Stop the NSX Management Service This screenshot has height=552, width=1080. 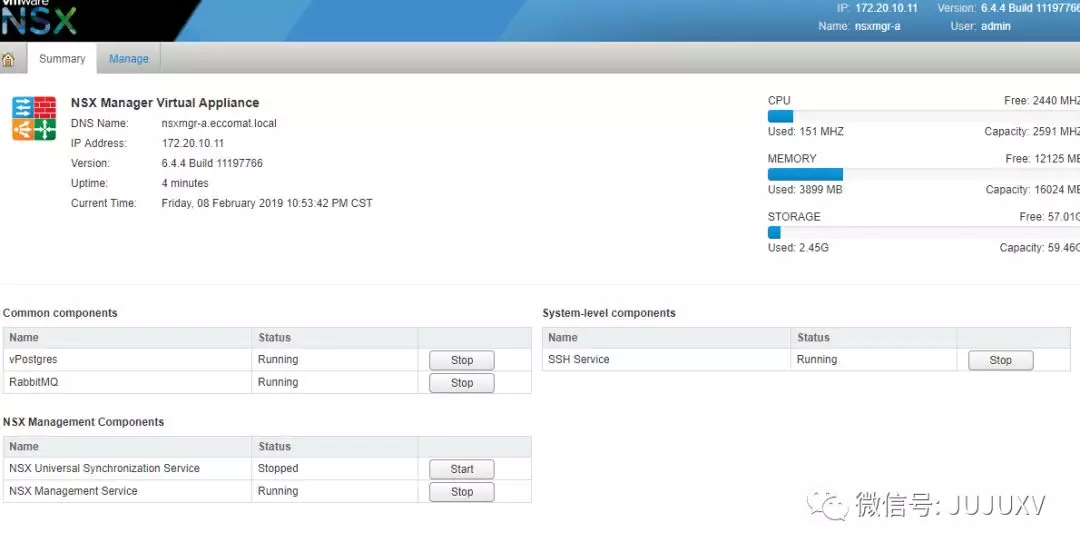461,492
